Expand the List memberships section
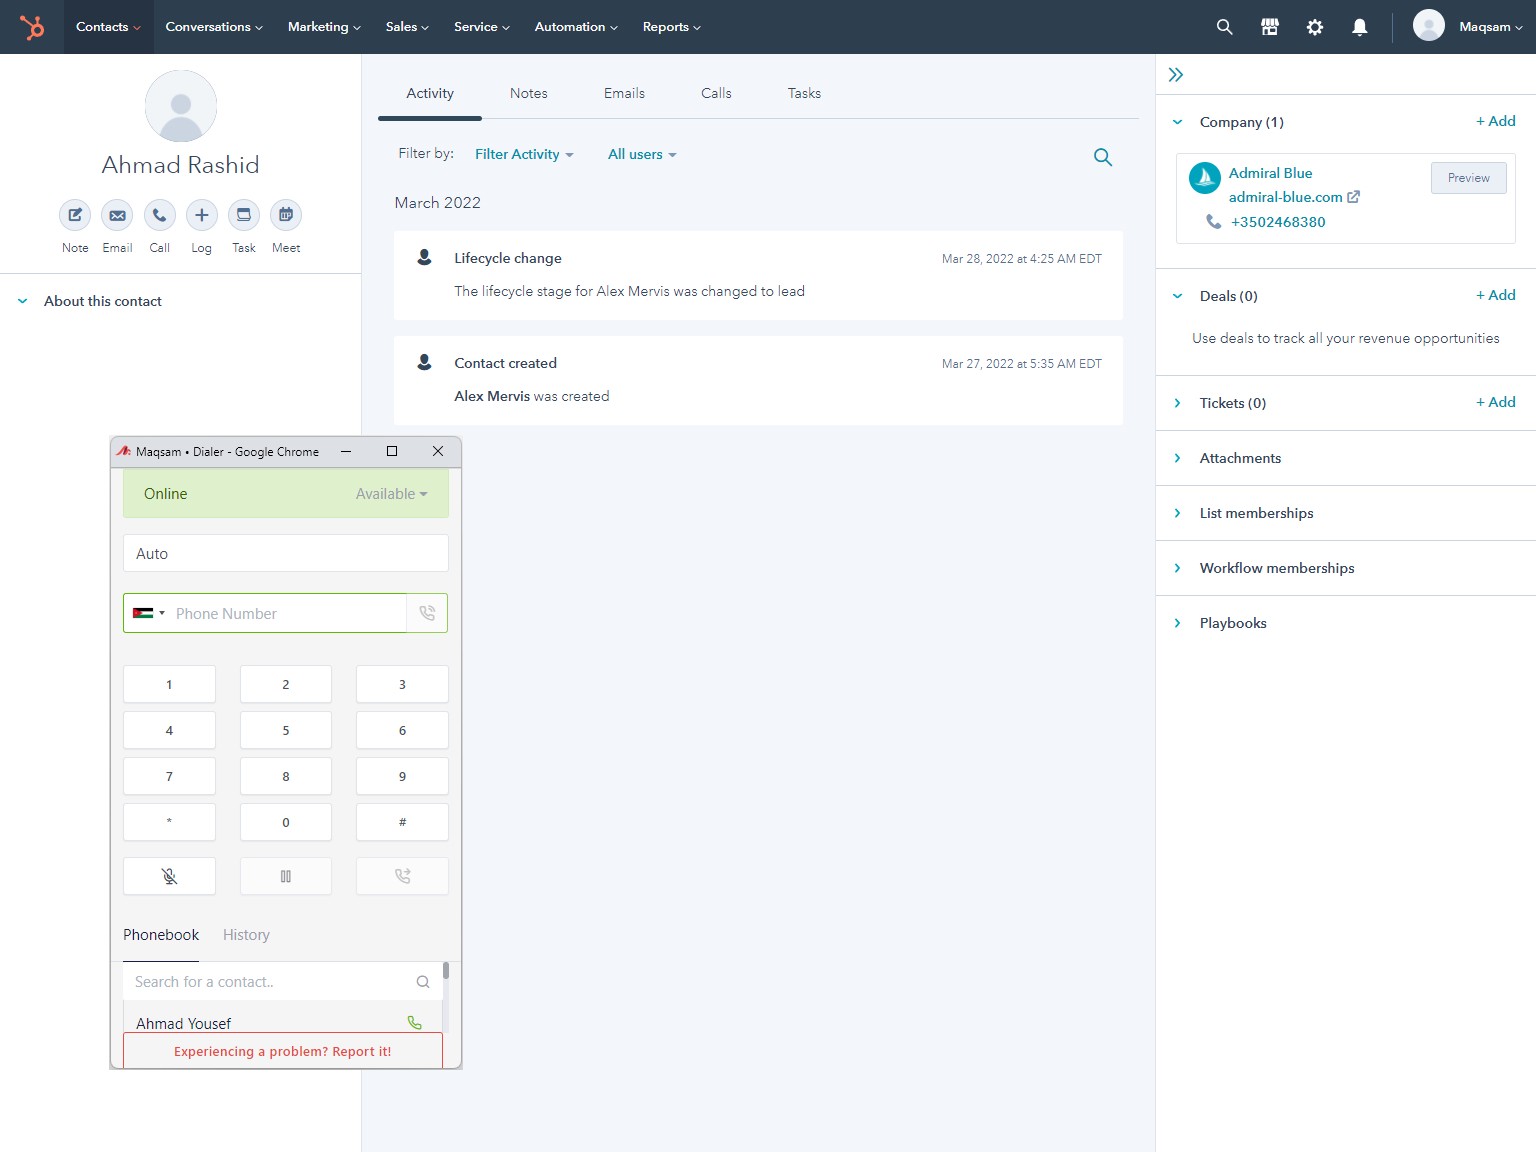The image size is (1536, 1152). 1178,513
